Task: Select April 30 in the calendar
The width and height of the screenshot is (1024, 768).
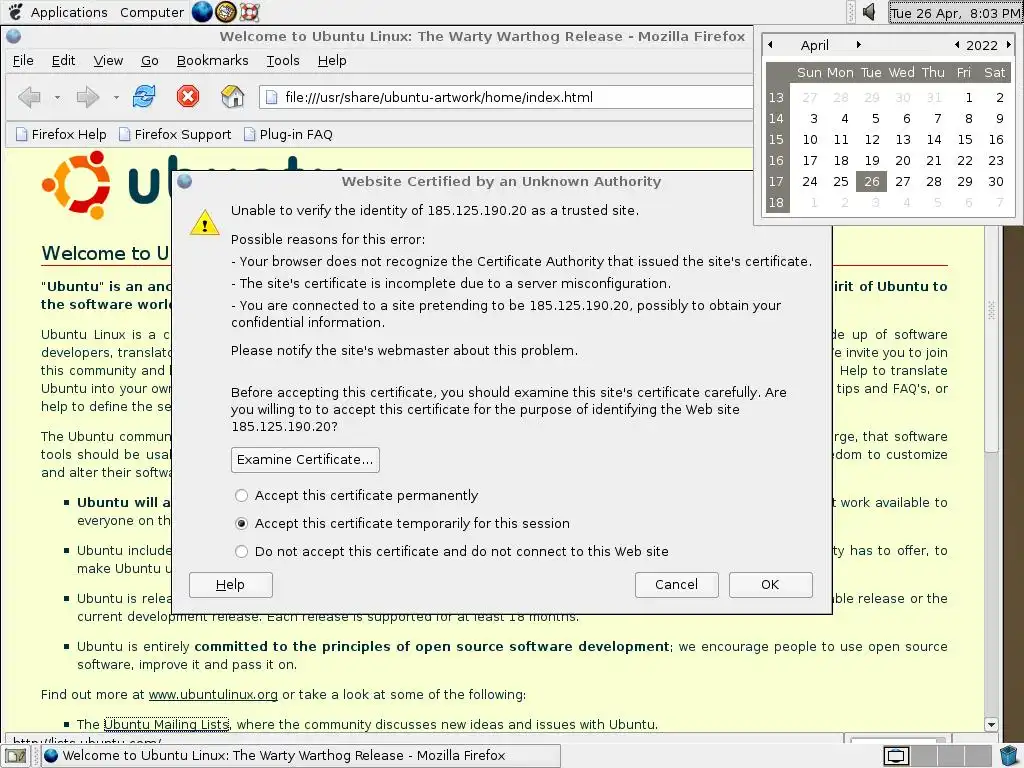Action: (x=995, y=182)
